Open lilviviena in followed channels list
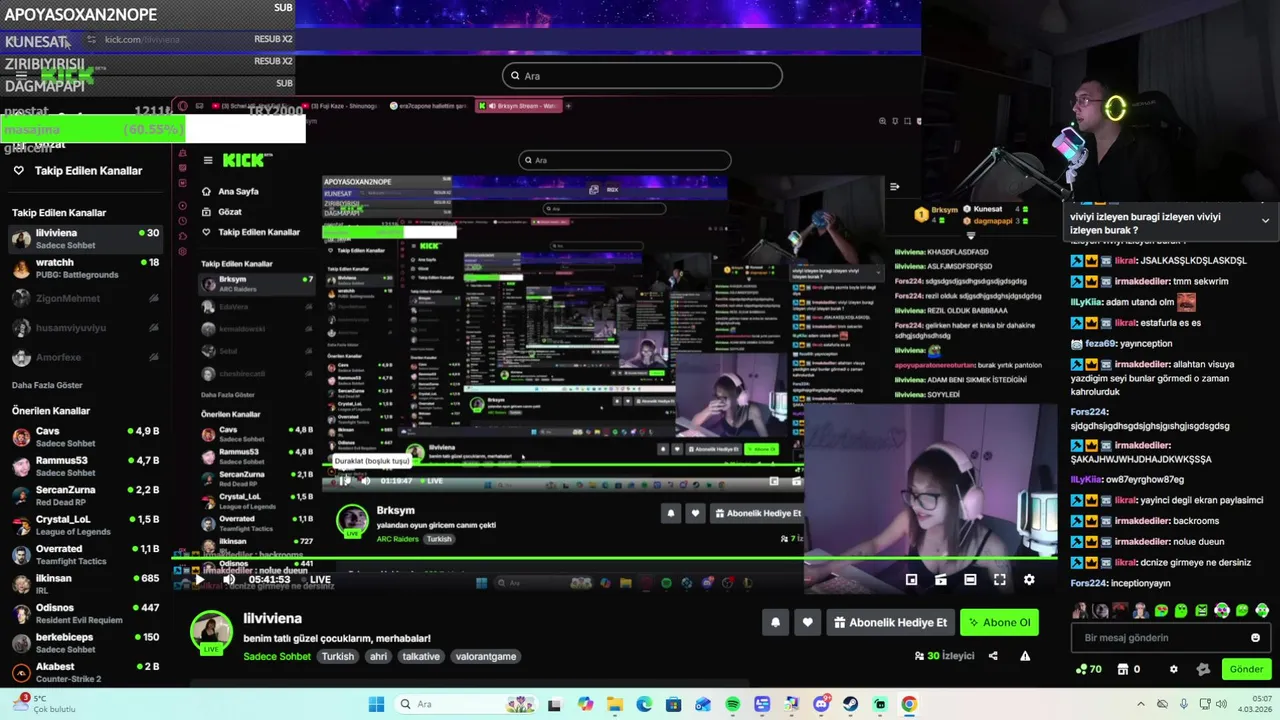Image resolution: width=1280 pixels, height=720 pixels. pyautogui.click(x=85, y=239)
